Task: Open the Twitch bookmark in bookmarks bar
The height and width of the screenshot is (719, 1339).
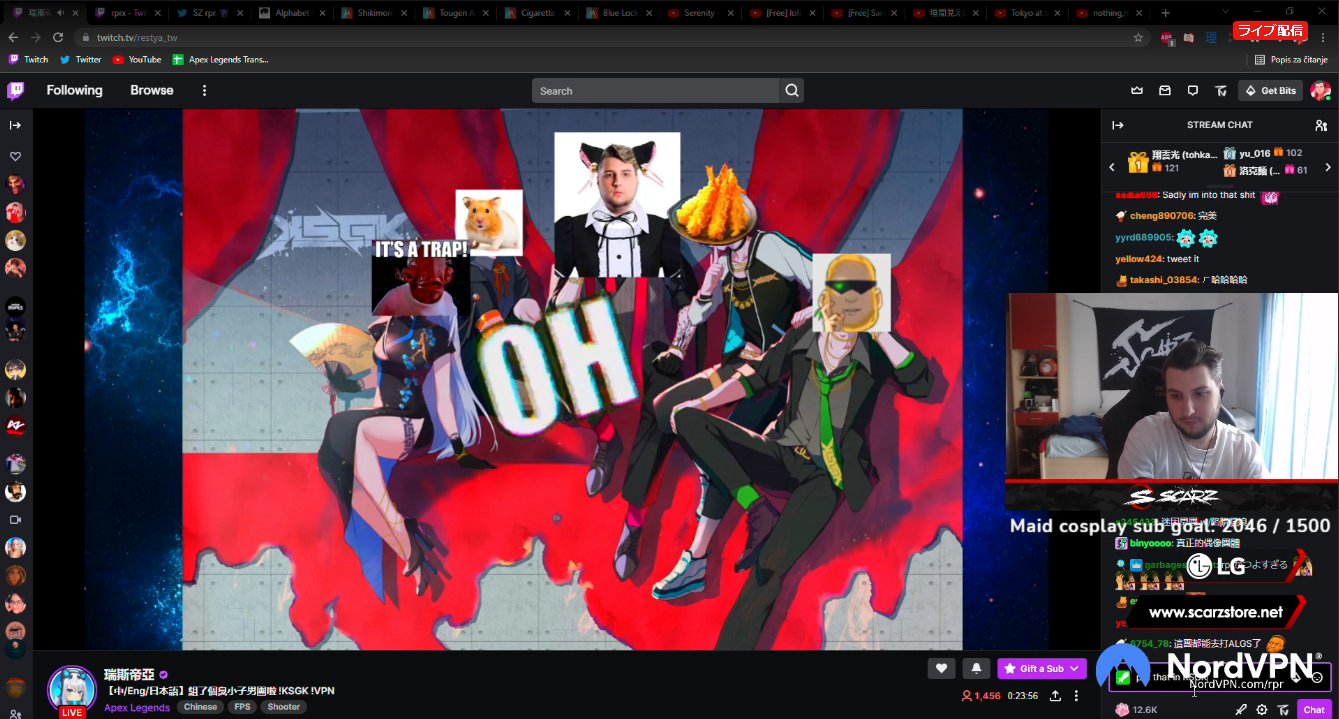Action: click(28, 59)
